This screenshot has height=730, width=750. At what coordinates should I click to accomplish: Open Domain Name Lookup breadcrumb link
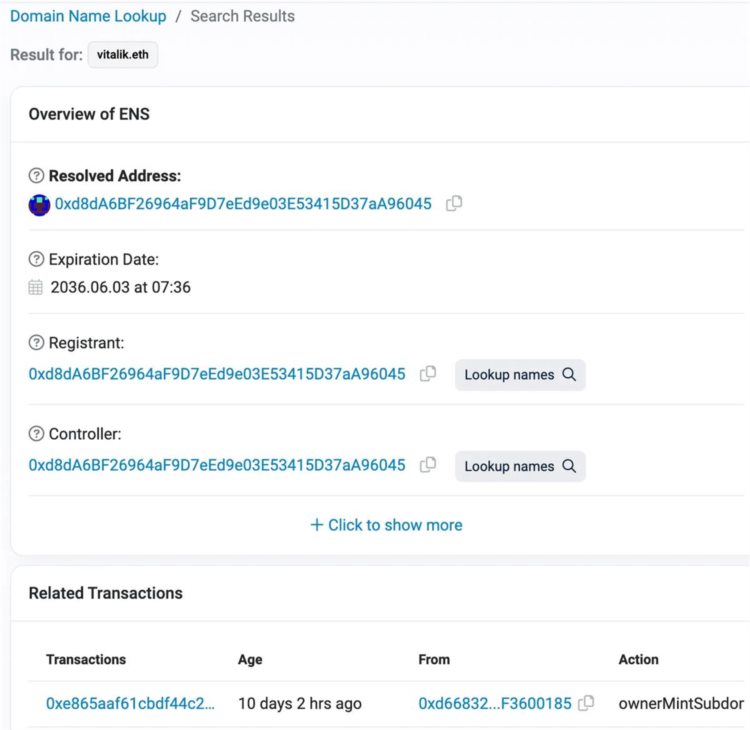88,16
